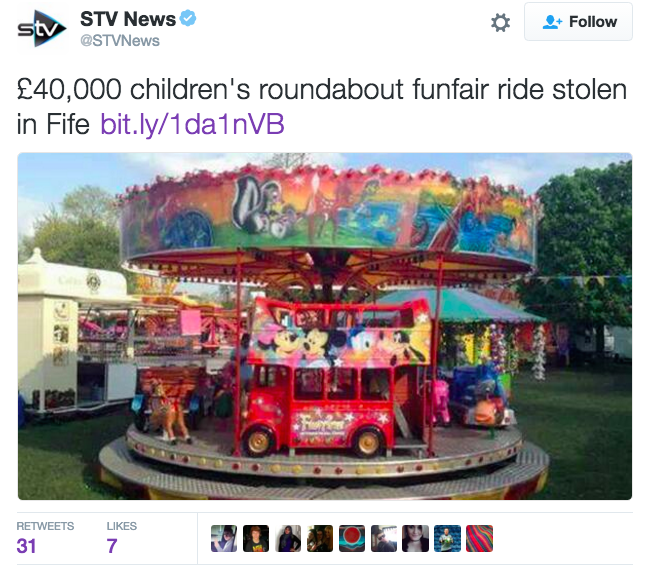Open the third liker avatar

pos(288,538)
